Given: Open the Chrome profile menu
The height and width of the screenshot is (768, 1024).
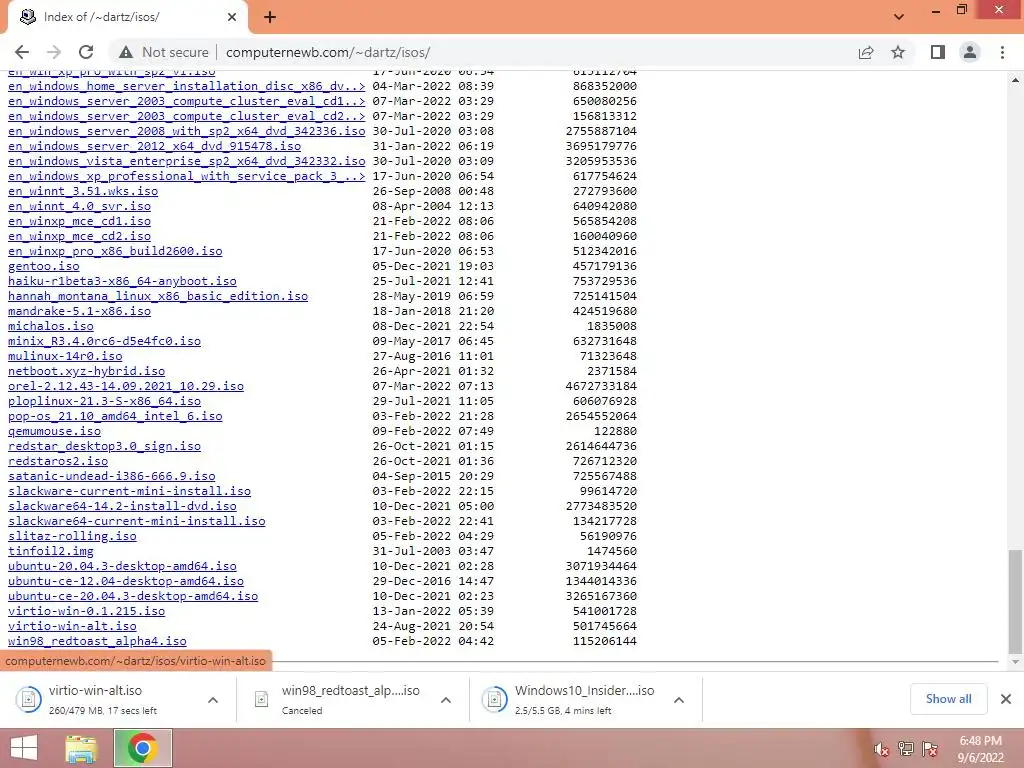Looking at the screenshot, I should (x=970, y=52).
